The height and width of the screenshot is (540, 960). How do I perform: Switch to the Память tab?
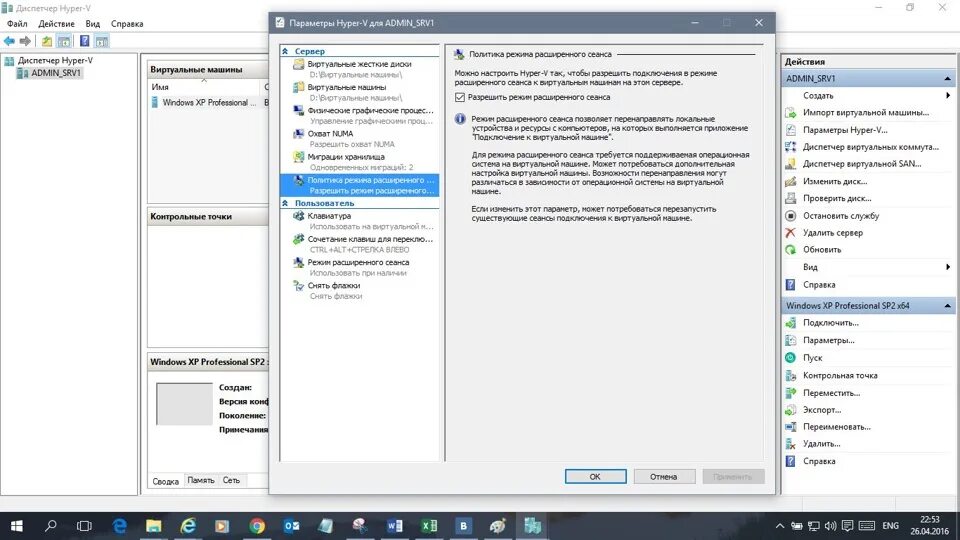[201, 481]
